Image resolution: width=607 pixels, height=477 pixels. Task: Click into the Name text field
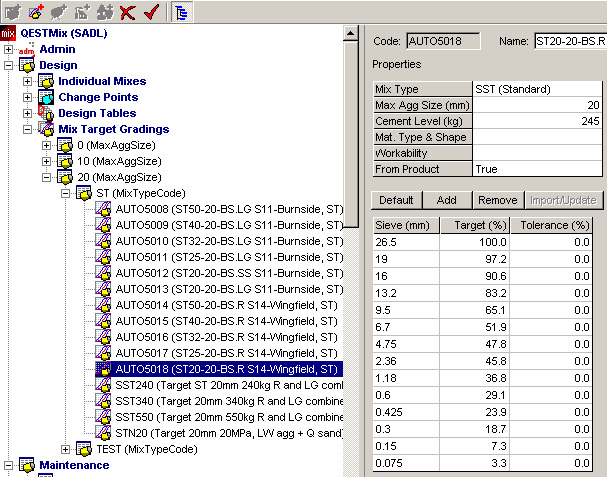pyautogui.click(x=568, y=41)
